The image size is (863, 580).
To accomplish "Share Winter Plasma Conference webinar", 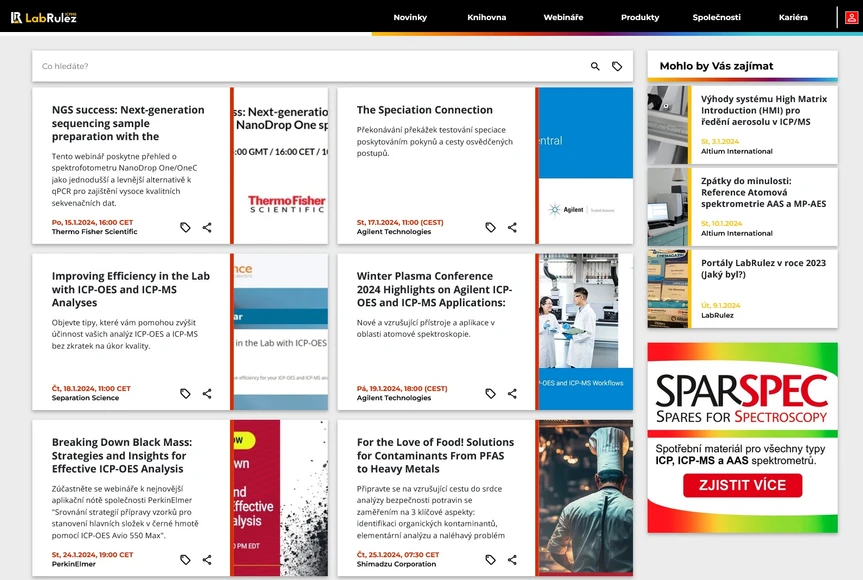I will coord(512,393).
